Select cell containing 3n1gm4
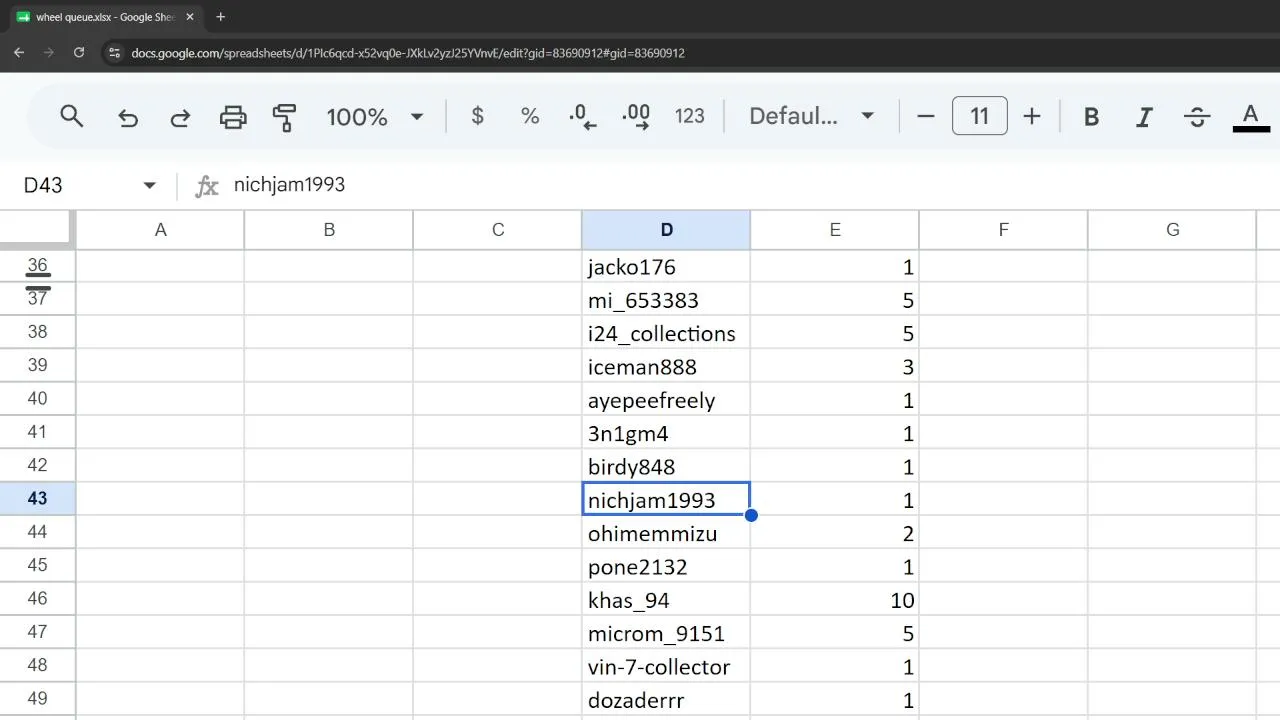Viewport: 1280px width, 720px height. 666,433
